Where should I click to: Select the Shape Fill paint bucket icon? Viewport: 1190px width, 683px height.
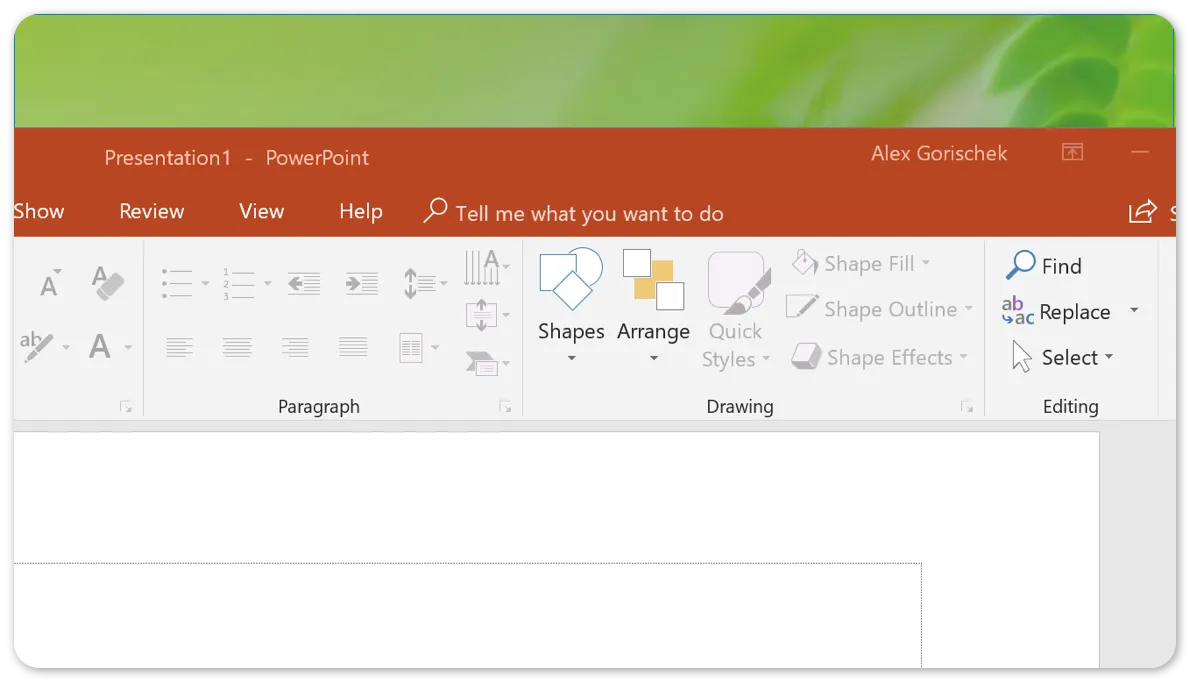804,262
